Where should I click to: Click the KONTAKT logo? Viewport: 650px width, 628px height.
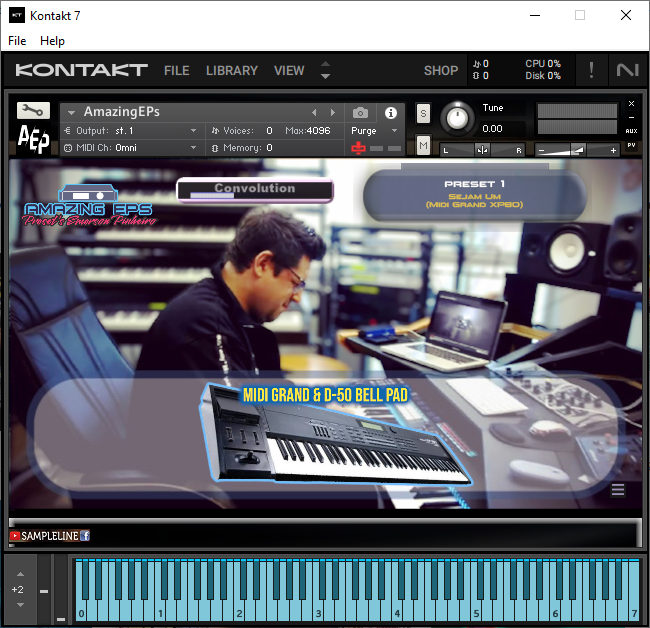(81, 70)
